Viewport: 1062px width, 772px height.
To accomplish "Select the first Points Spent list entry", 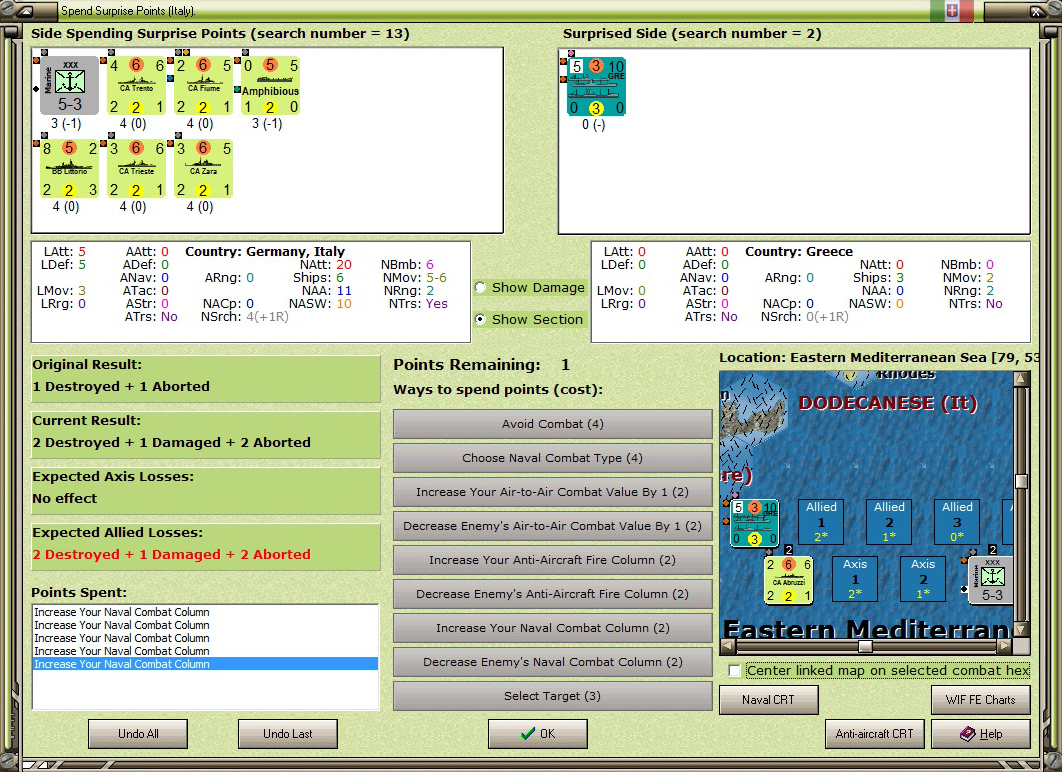I will click(x=205, y=612).
